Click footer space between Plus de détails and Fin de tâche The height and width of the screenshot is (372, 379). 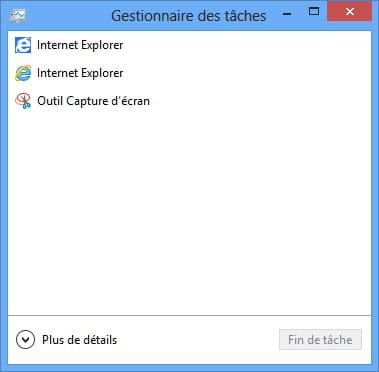(198, 340)
